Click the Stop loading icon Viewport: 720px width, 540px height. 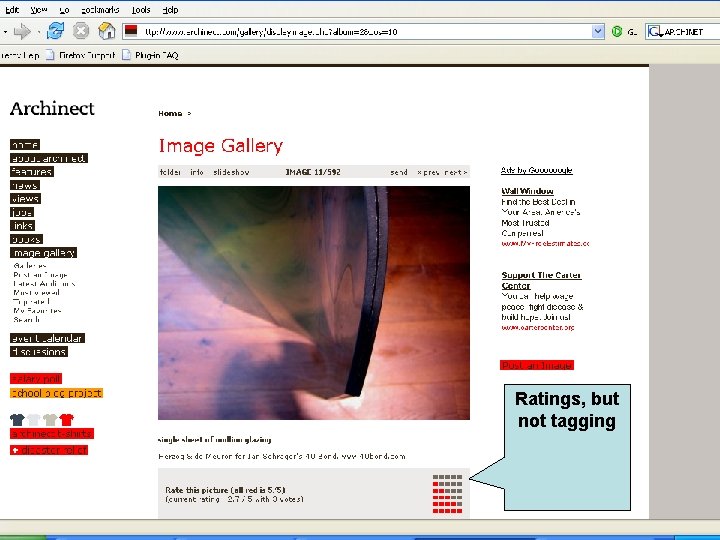pyautogui.click(x=81, y=31)
